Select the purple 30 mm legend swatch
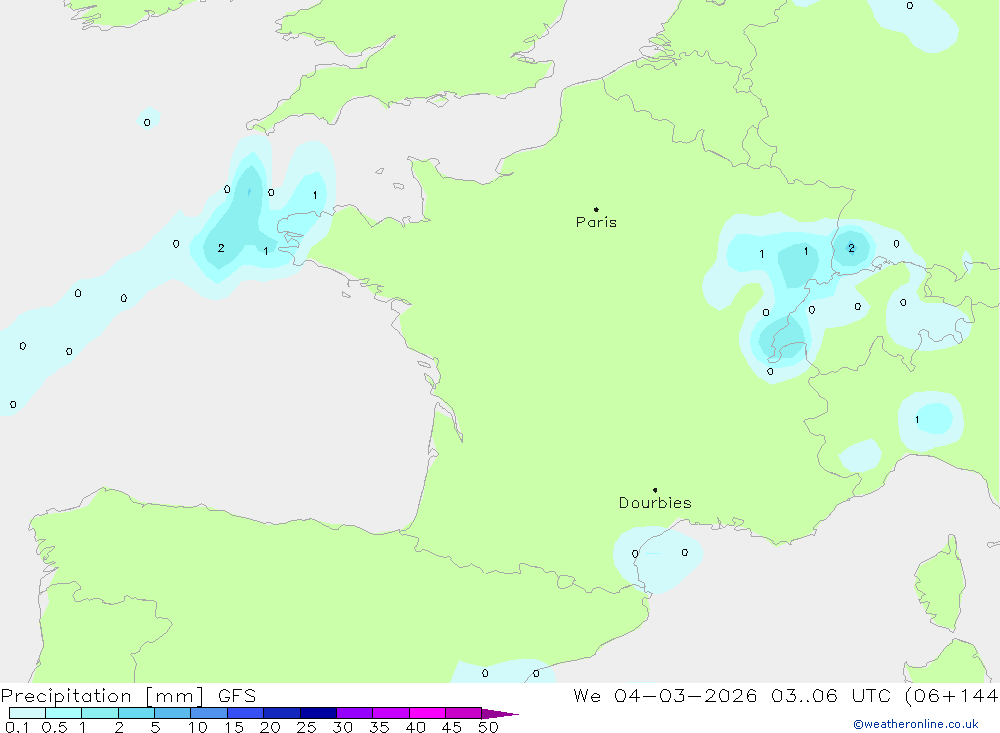The width and height of the screenshot is (1000, 733). point(355,713)
